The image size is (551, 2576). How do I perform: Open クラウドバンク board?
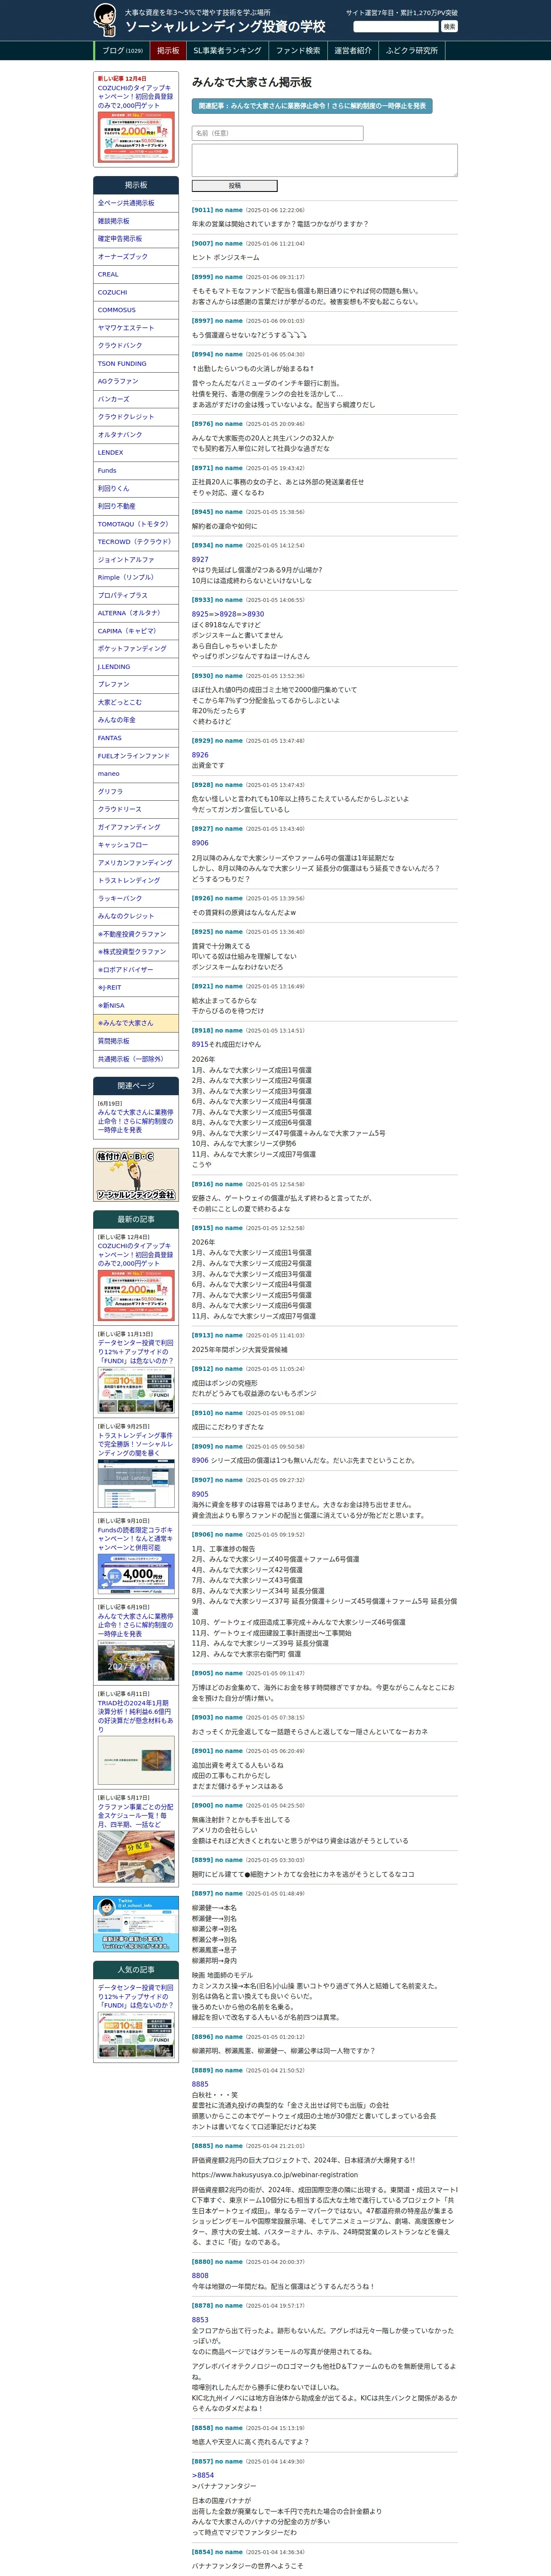(136, 346)
